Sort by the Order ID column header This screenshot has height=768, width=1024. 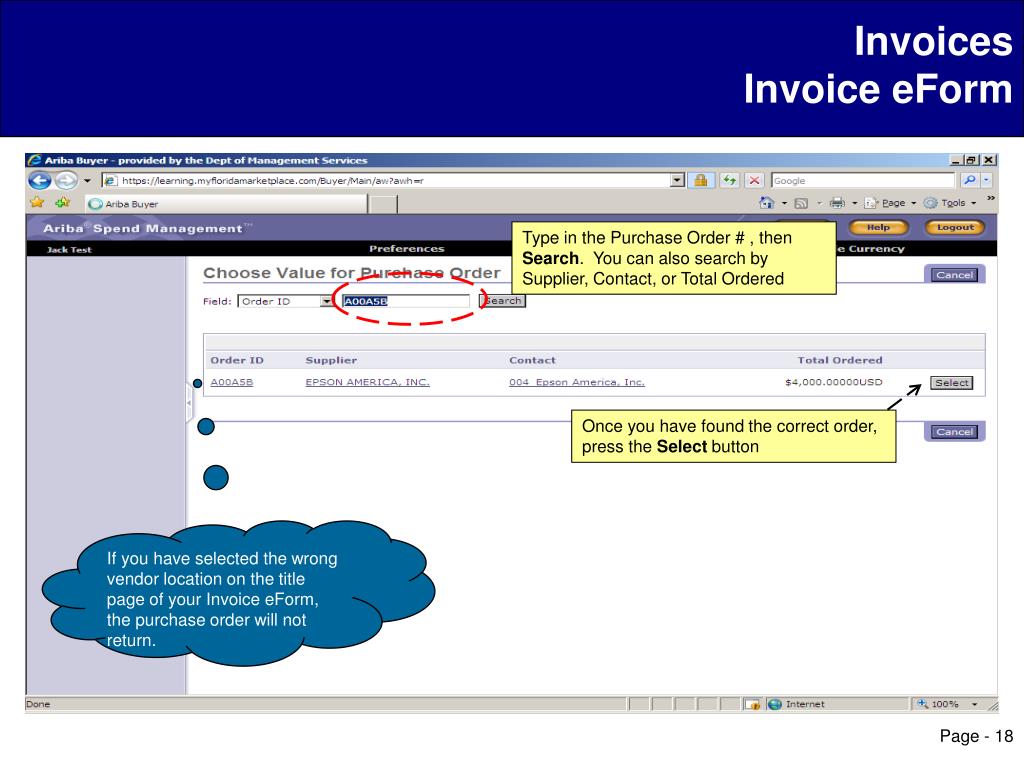[x=236, y=360]
